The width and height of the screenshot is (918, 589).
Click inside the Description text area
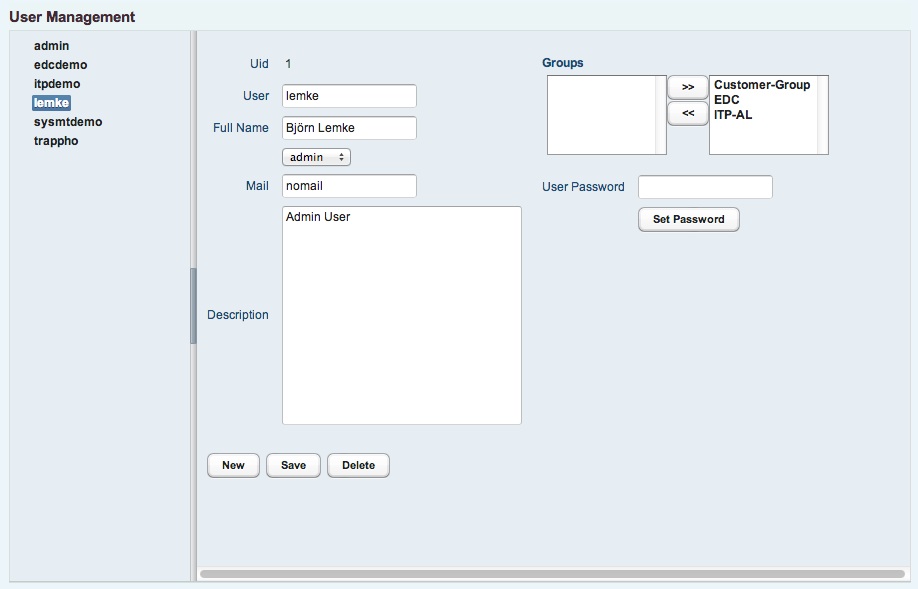point(402,315)
